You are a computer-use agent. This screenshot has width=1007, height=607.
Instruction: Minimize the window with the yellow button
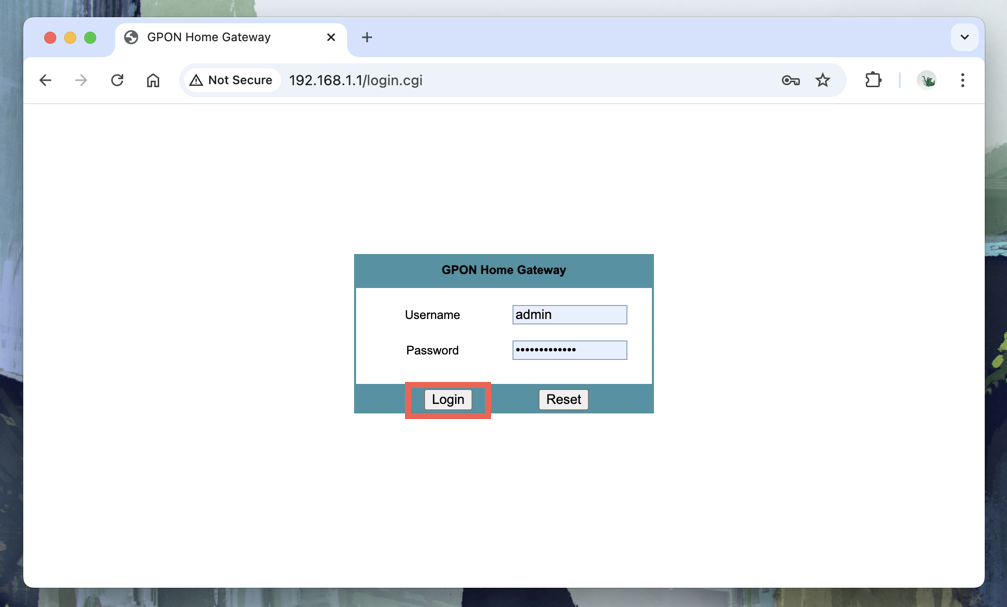click(70, 37)
